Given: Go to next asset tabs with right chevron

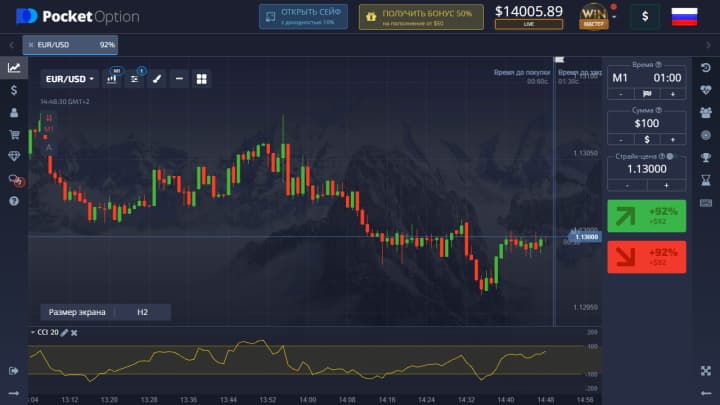Looking at the screenshot, I should (708, 45).
